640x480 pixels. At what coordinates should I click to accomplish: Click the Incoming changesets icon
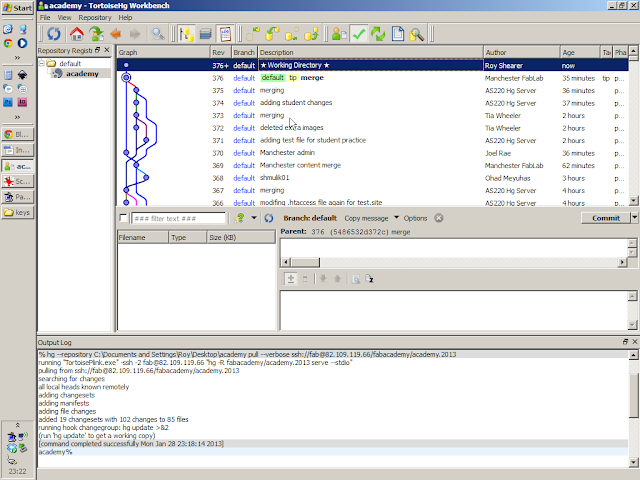click(x=253, y=34)
